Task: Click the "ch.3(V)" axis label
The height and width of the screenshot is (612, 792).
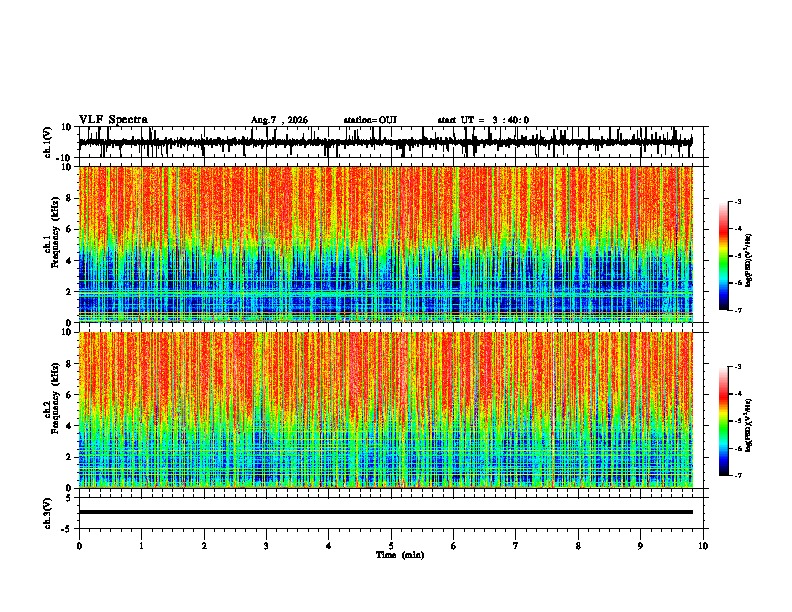Action: (48, 513)
